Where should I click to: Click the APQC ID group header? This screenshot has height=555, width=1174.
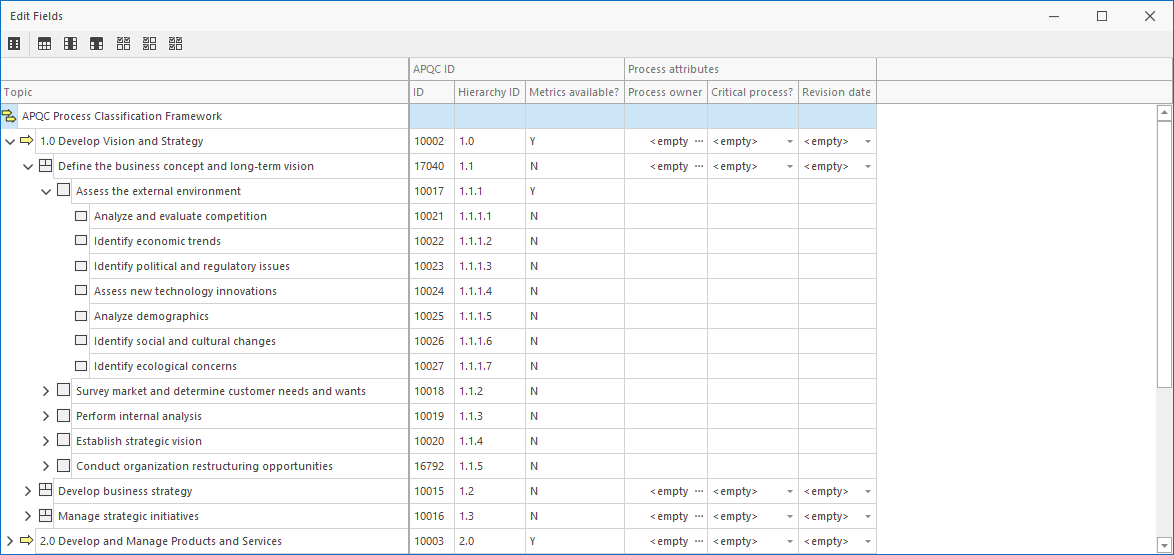coord(517,69)
